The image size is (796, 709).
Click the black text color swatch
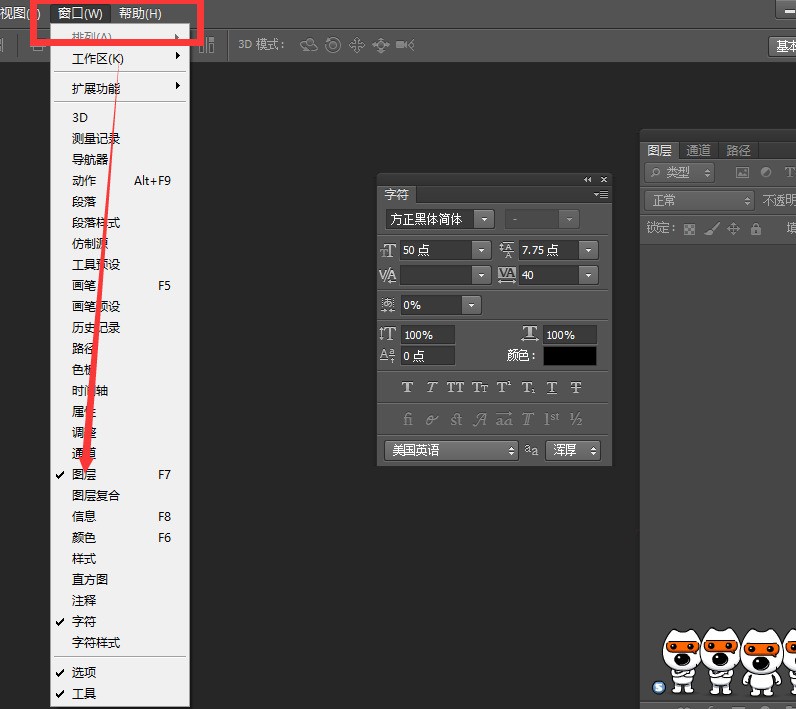(569, 356)
